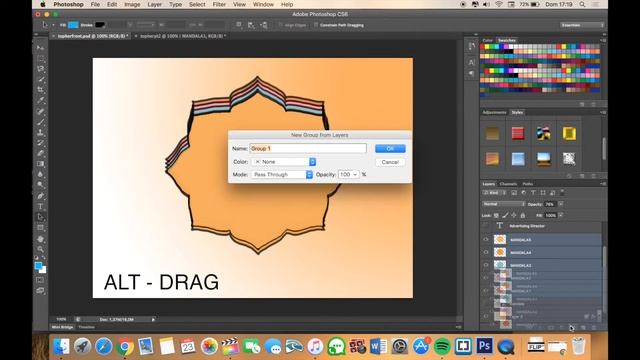The width and height of the screenshot is (640, 360).
Task: Open Layers panel Opacity slider arrow
Action: [561, 204]
